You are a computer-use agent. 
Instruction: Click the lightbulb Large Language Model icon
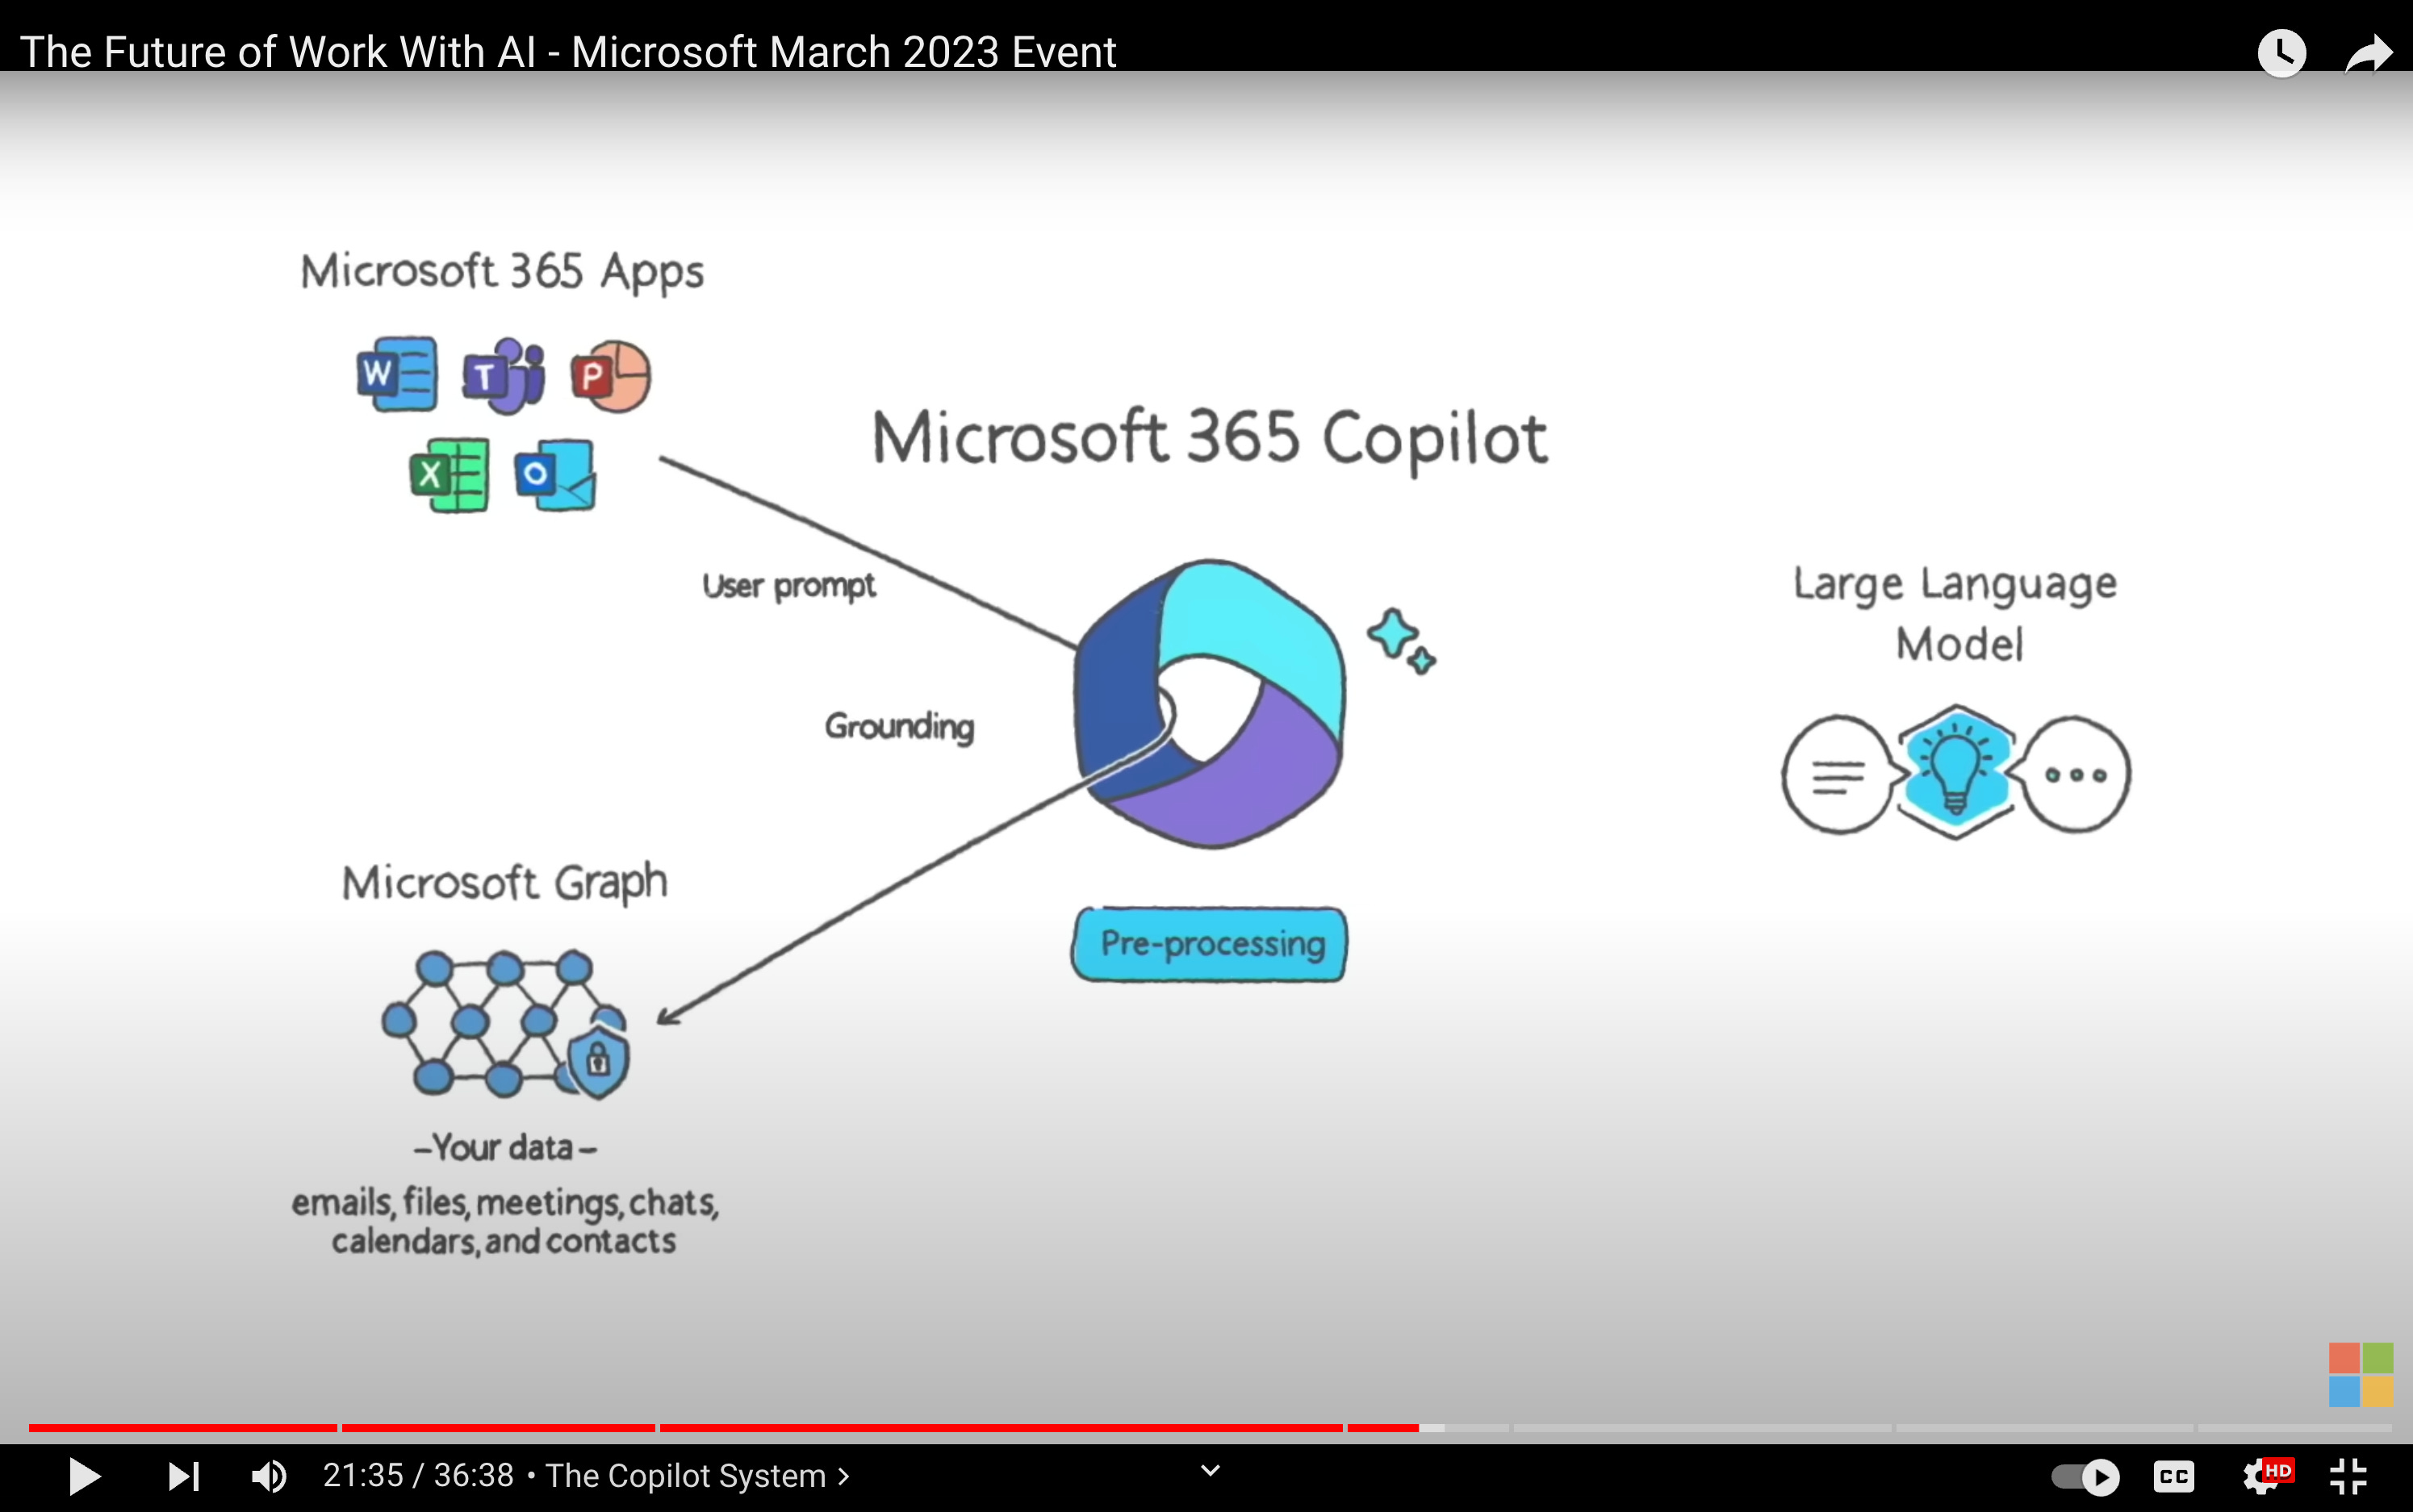1956,772
